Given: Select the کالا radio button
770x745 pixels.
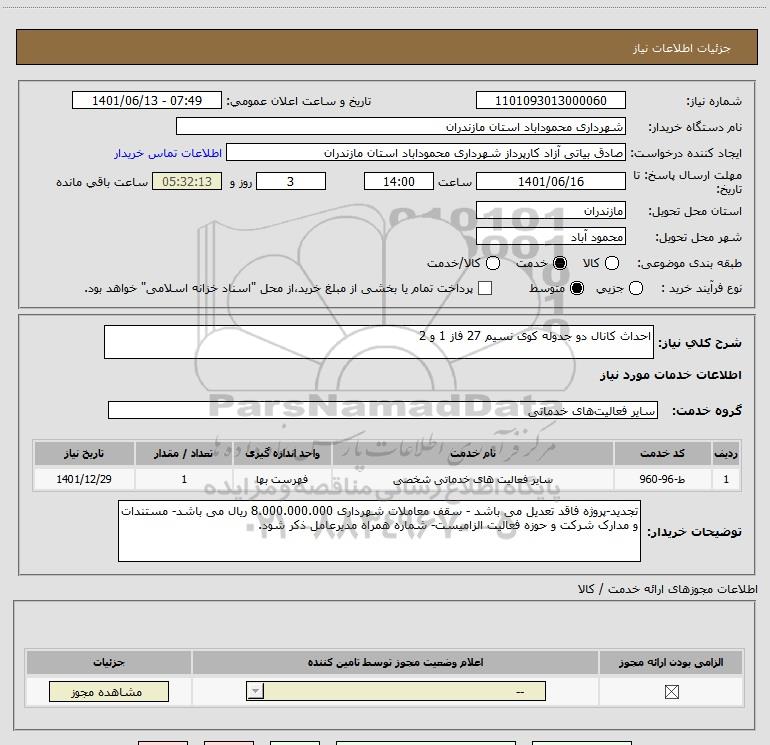Looking at the screenshot, I should (612, 263).
